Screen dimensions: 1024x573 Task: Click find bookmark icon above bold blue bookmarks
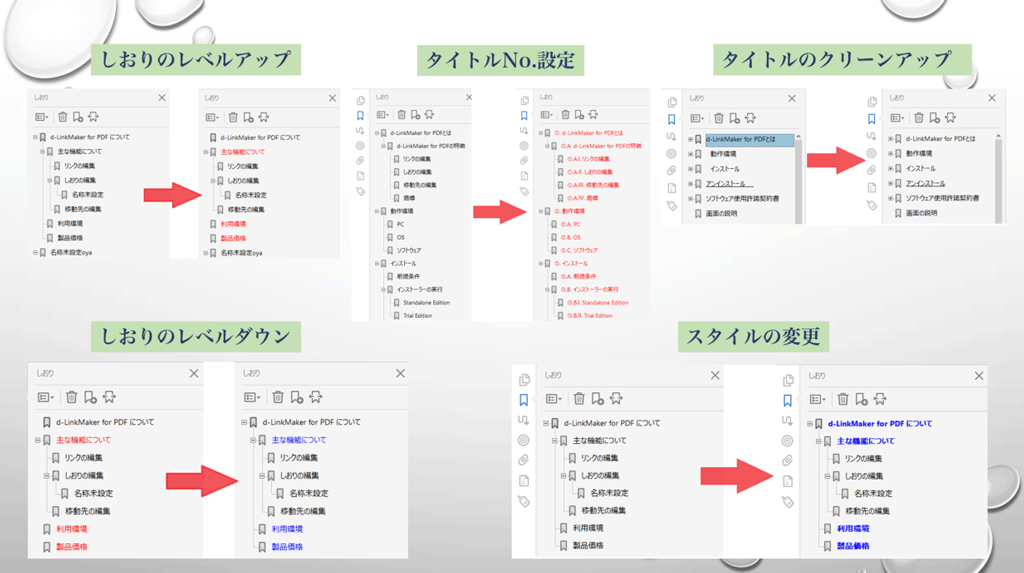[881, 399]
